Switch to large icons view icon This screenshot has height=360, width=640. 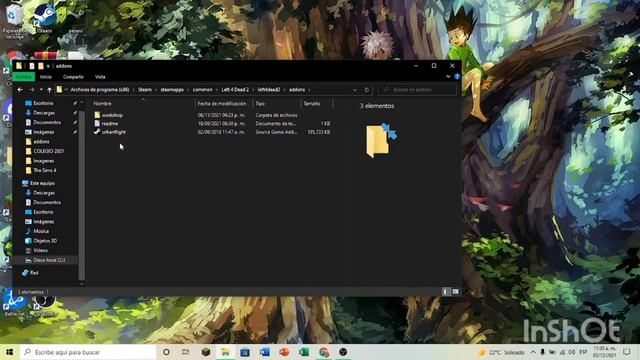pyautogui.click(x=455, y=291)
